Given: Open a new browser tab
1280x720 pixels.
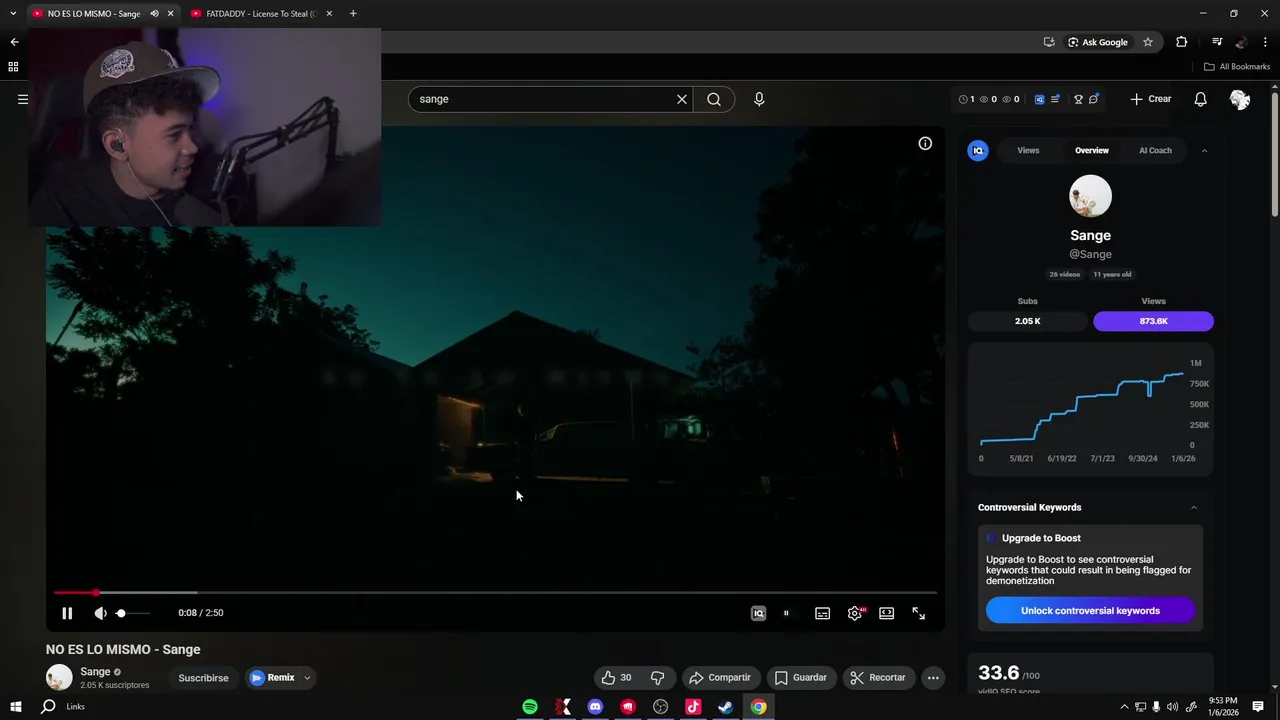Looking at the screenshot, I should pos(353,14).
